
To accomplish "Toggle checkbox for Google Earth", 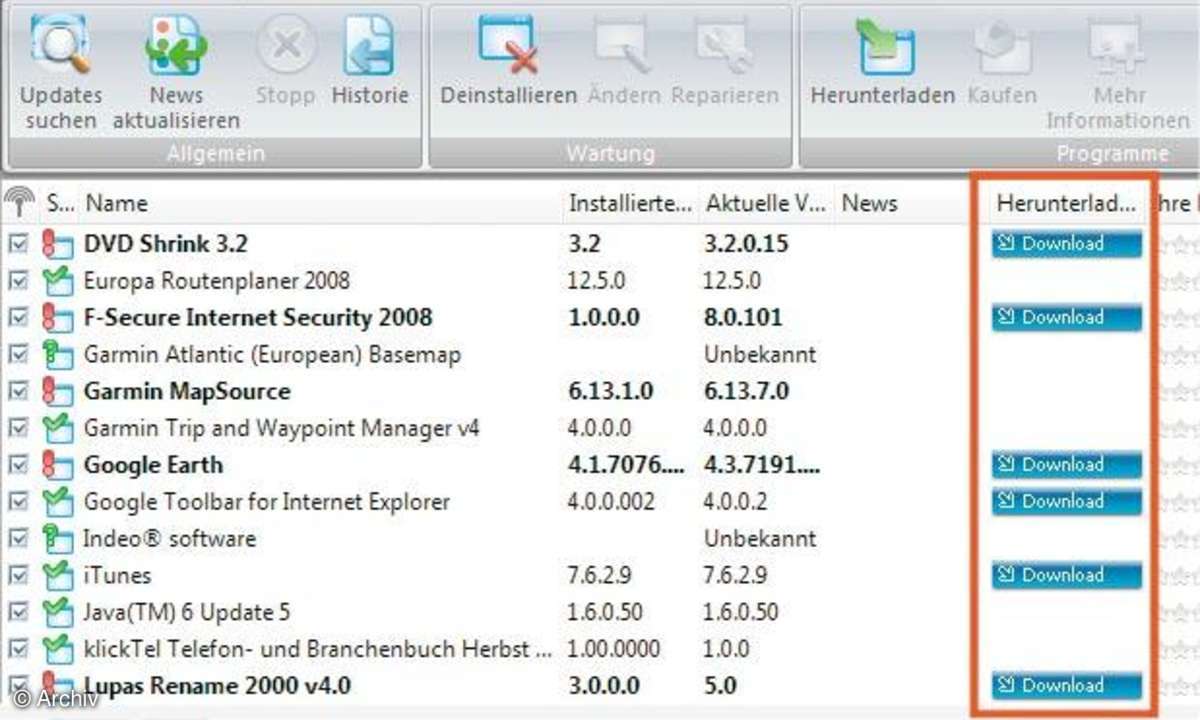I will click(x=19, y=465).
